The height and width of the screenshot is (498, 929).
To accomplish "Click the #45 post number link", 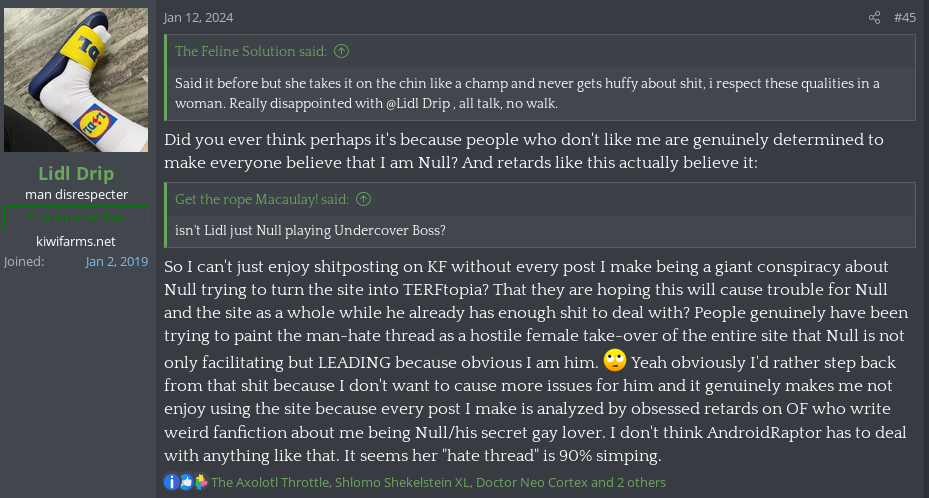I will 904,17.
